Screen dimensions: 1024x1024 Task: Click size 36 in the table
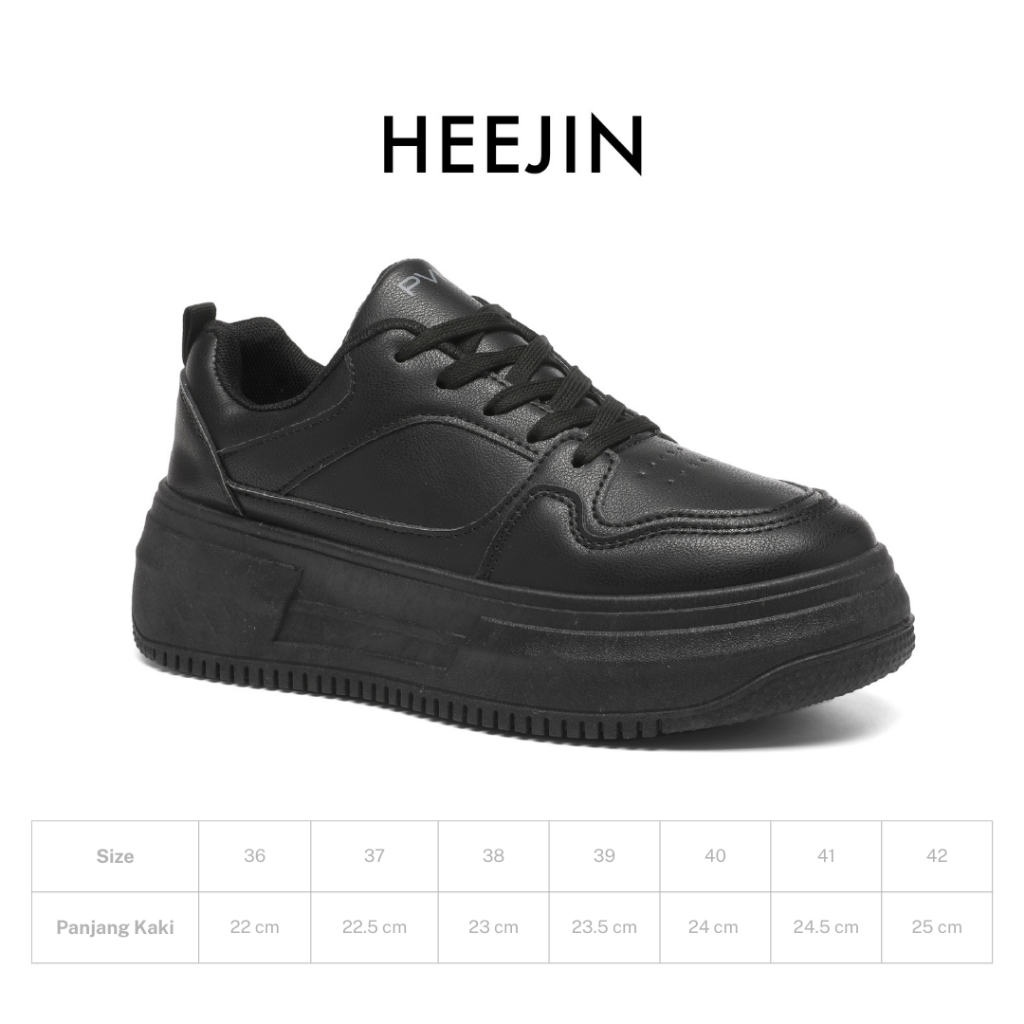pos(255,856)
